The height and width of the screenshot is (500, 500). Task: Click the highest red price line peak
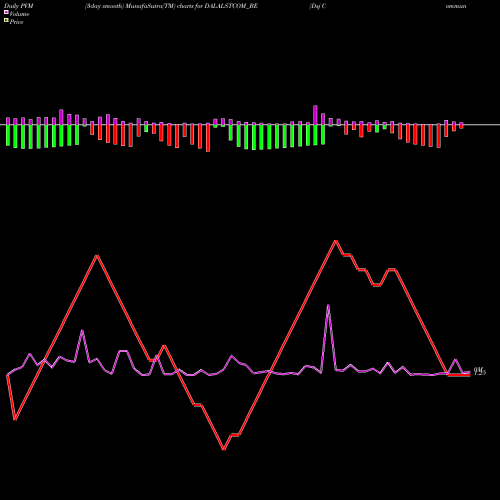point(335,241)
